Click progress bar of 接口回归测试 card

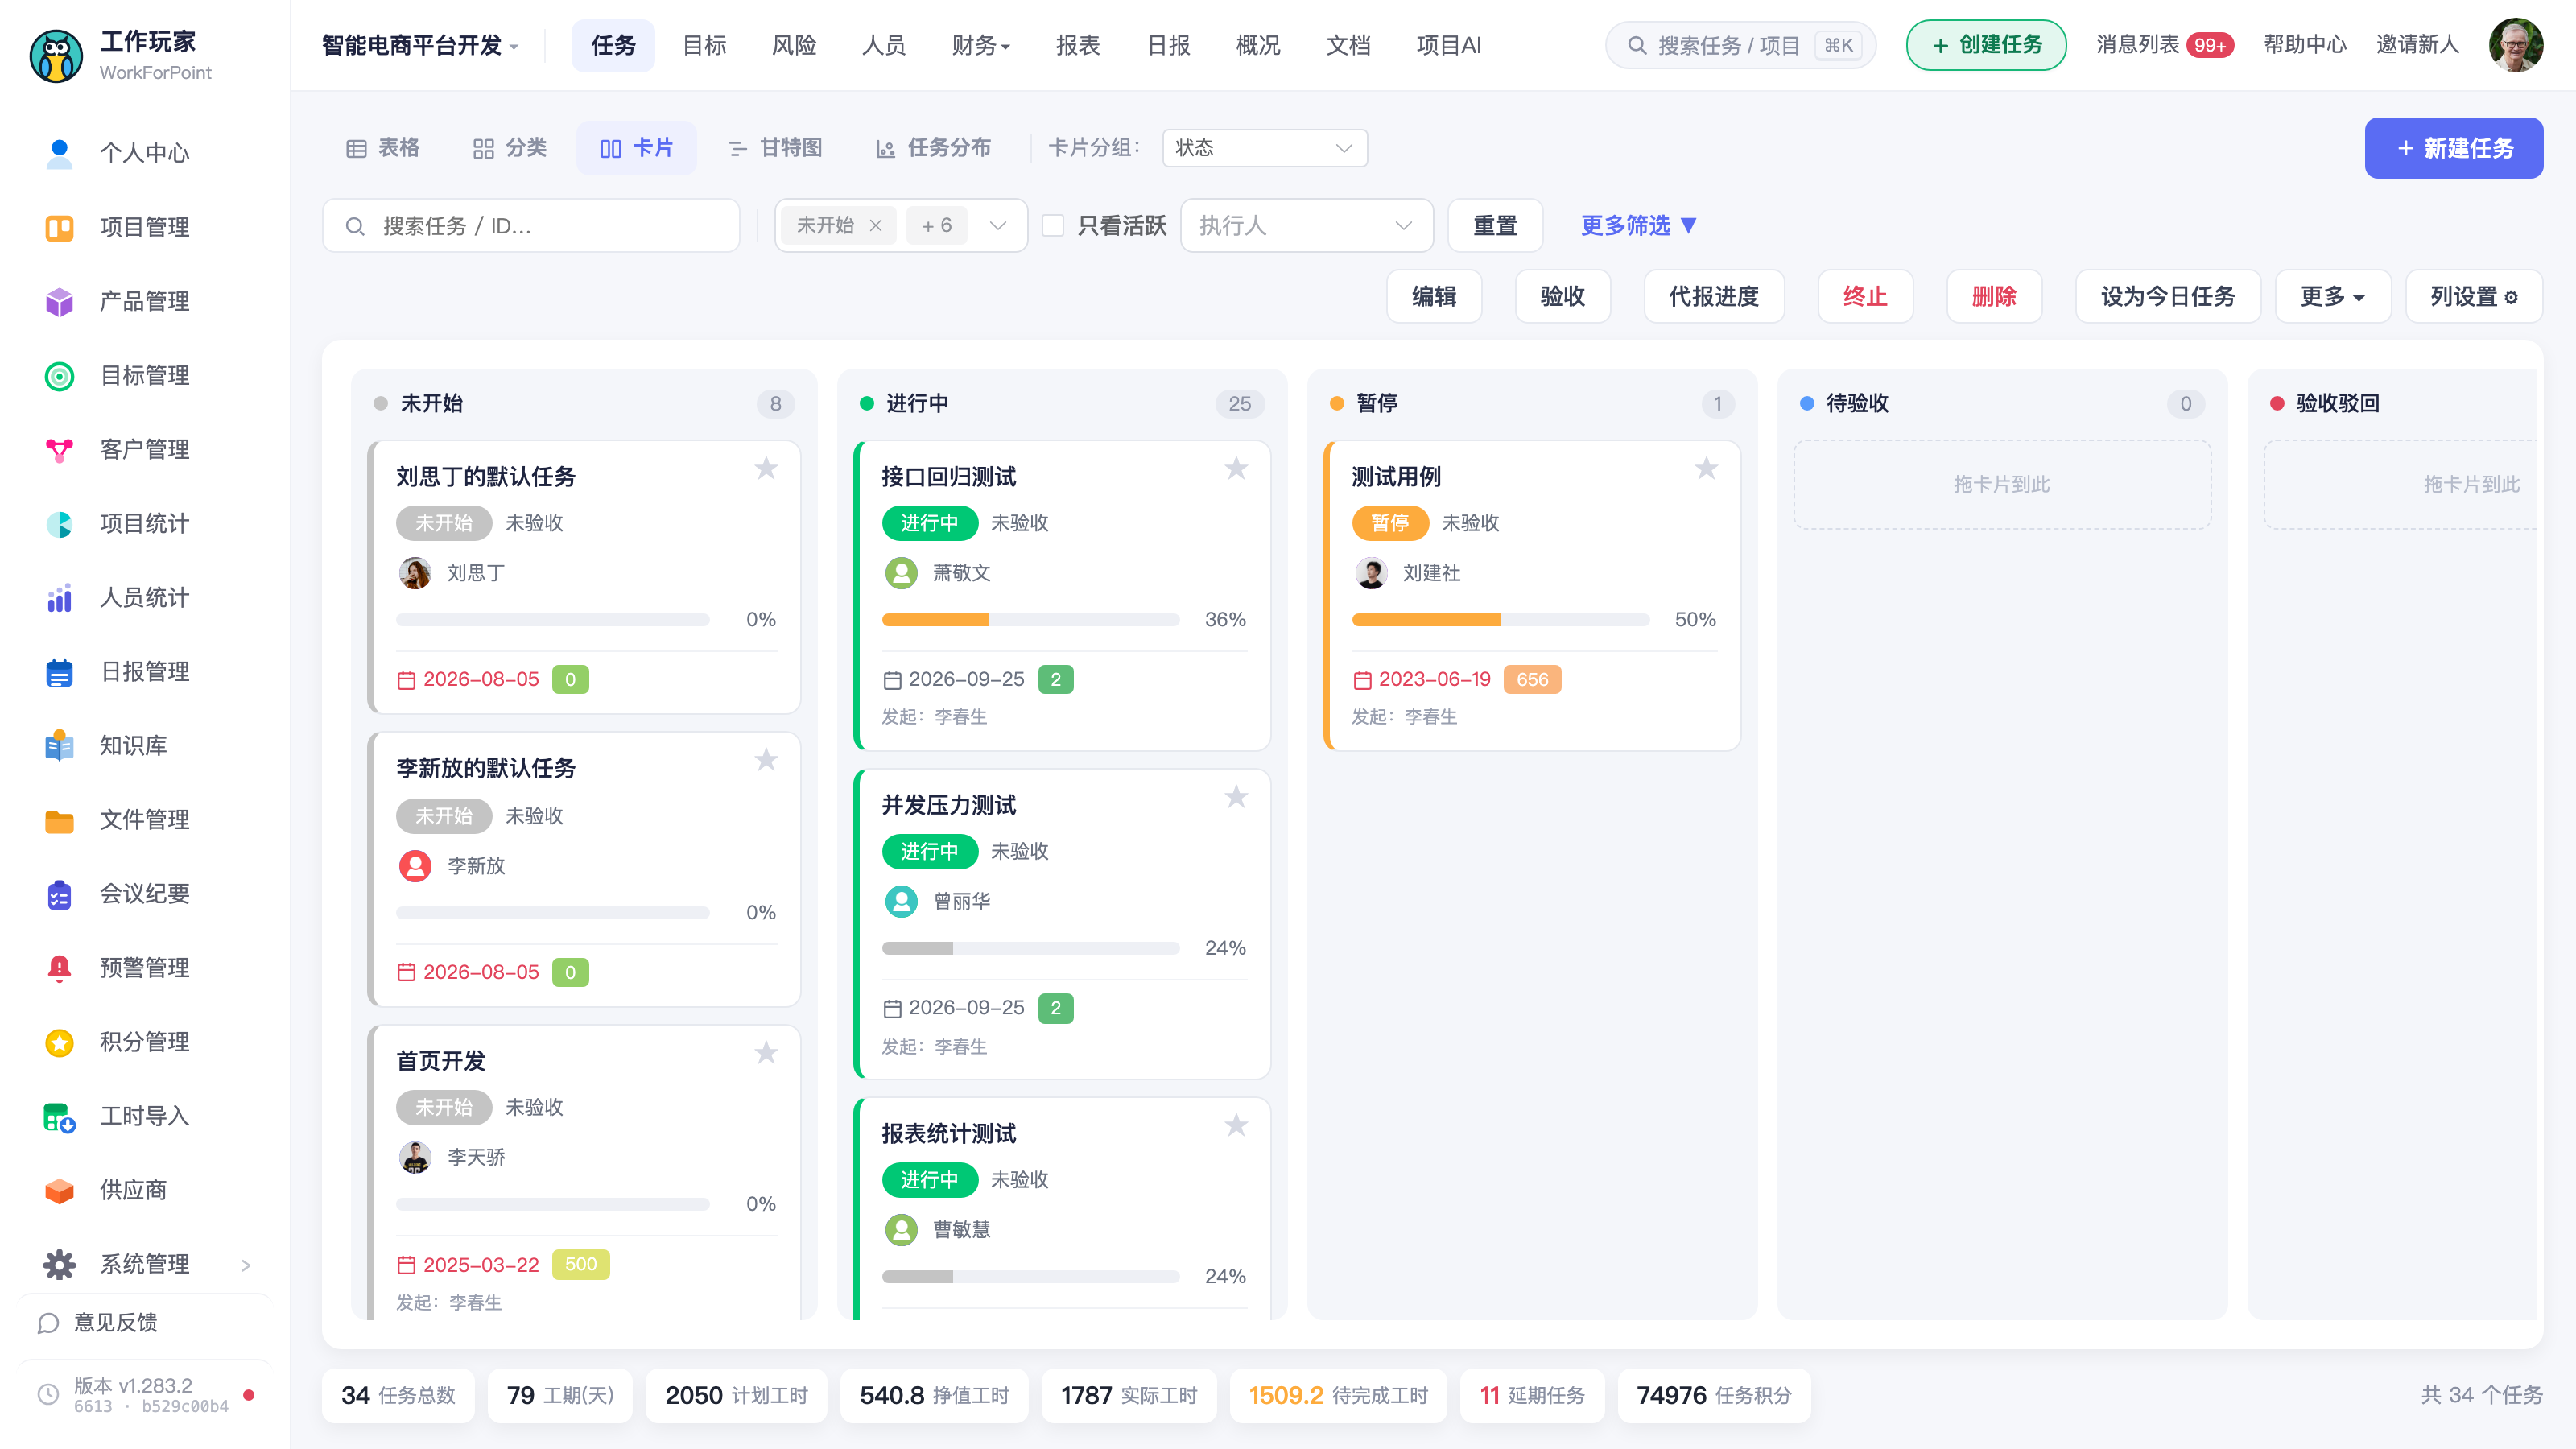coord(1030,620)
